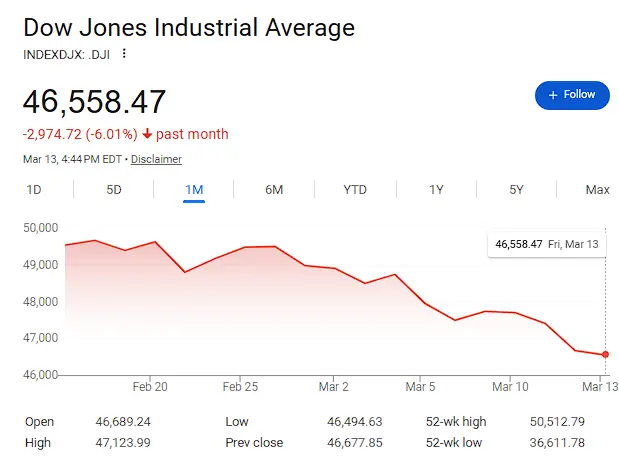Show the 5Y chart range
This screenshot has width=619, height=469.
tap(516, 190)
